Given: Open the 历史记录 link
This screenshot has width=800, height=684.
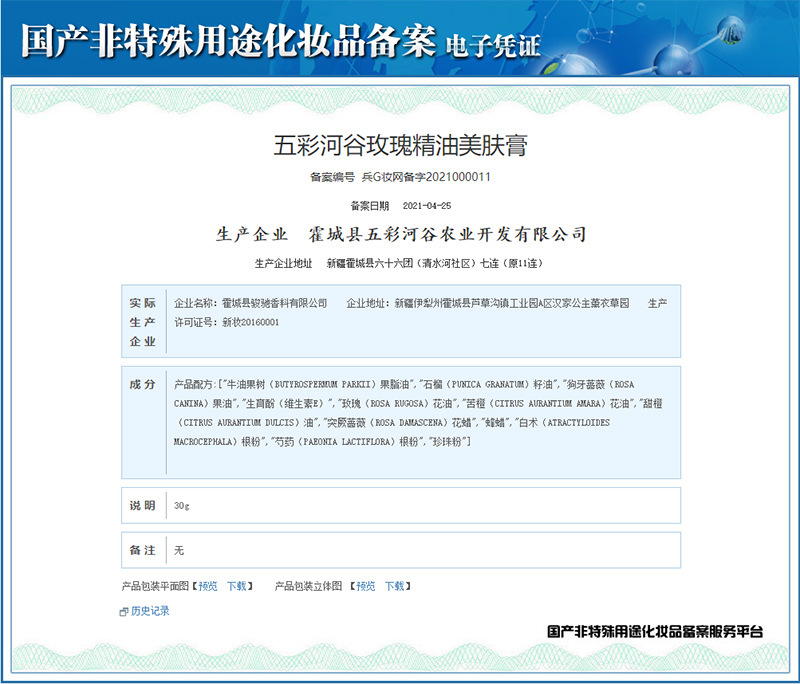Looking at the screenshot, I should pyautogui.click(x=150, y=611).
